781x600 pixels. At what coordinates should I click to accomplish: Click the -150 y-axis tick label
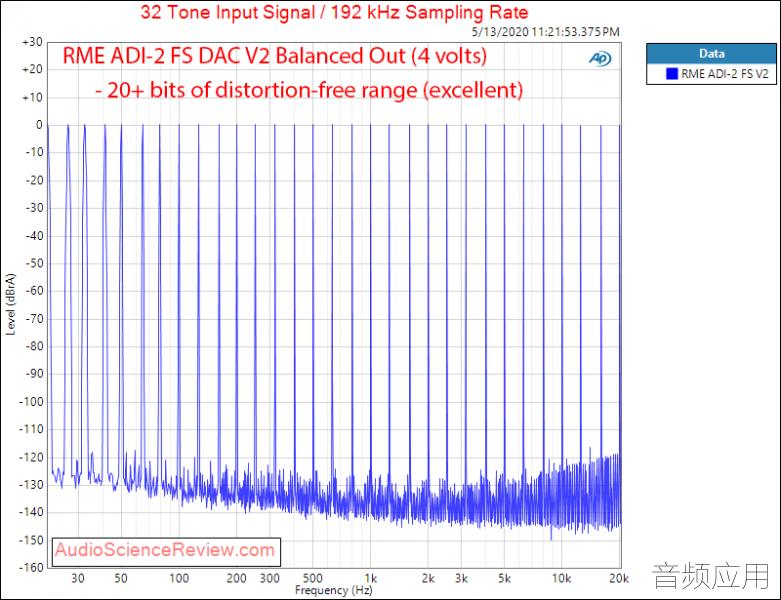[x=31, y=540]
